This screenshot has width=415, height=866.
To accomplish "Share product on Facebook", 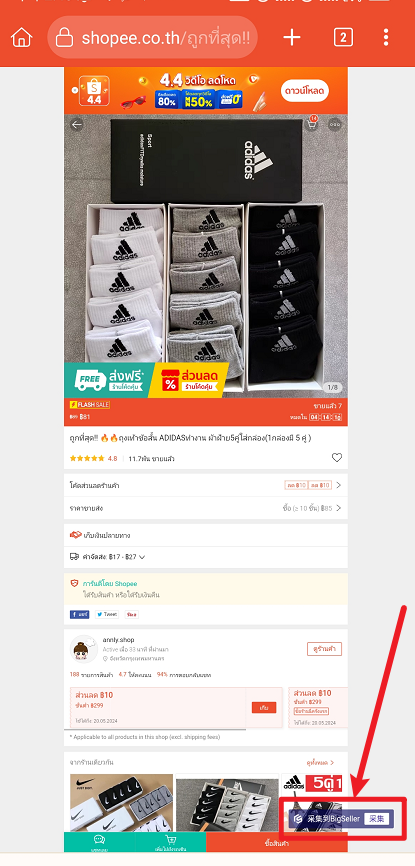I will (80, 614).
